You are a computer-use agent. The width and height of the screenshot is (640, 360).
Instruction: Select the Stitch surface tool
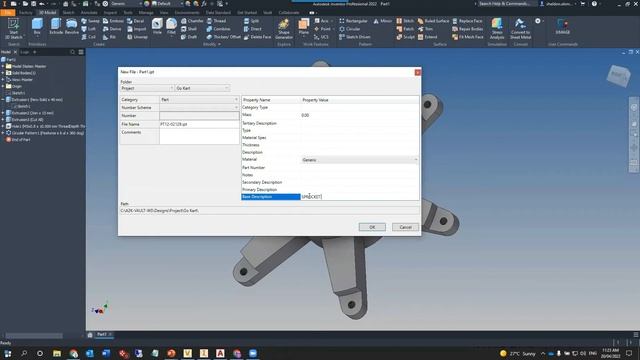[405, 21]
